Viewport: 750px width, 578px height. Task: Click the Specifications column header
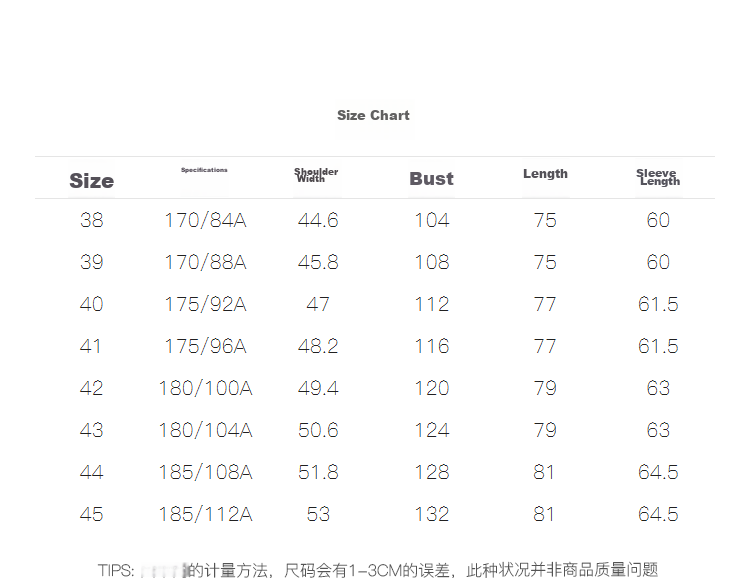[204, 170]
